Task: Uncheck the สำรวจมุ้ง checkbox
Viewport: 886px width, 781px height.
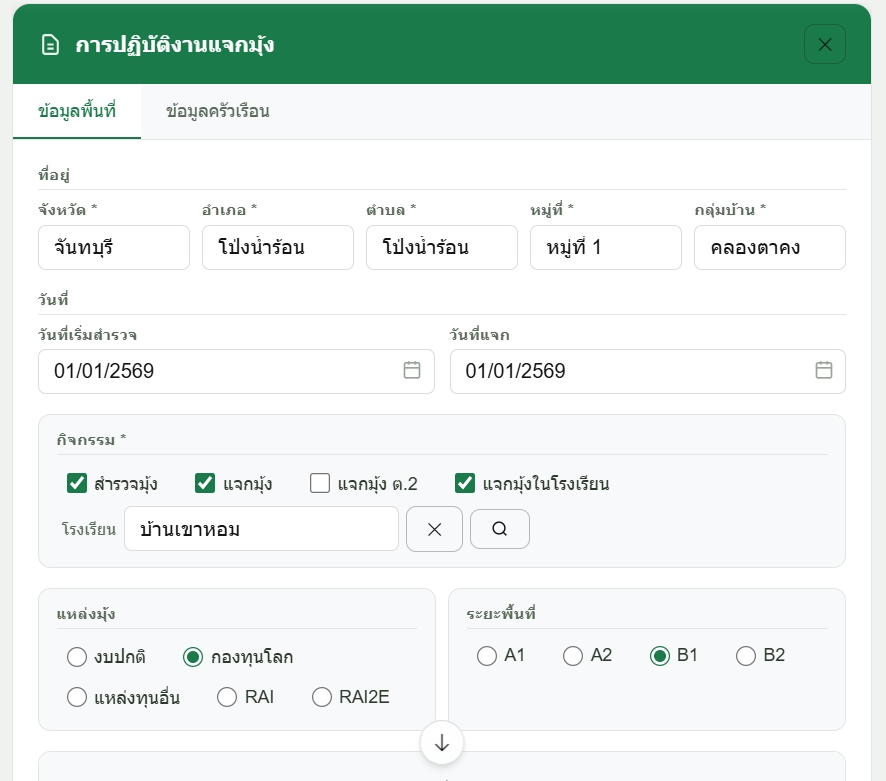Action: pyautogui.click(x=77, y=484)
